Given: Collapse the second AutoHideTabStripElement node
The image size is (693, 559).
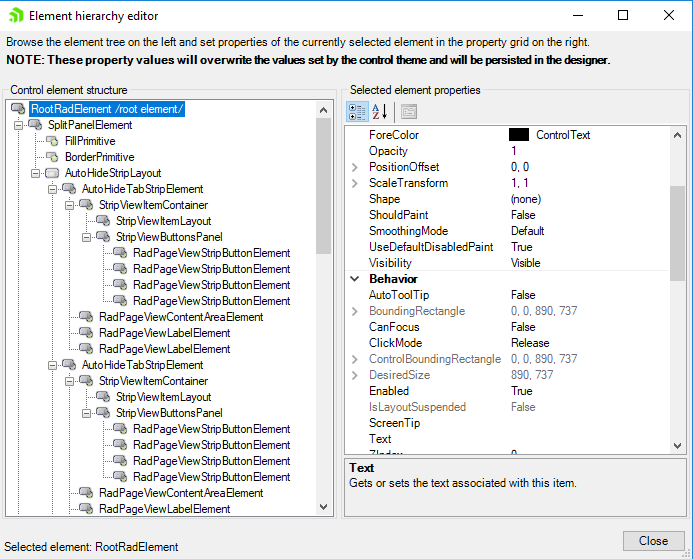Looking at the screenshot, I should pyautogui.click(x=52, y=365).
